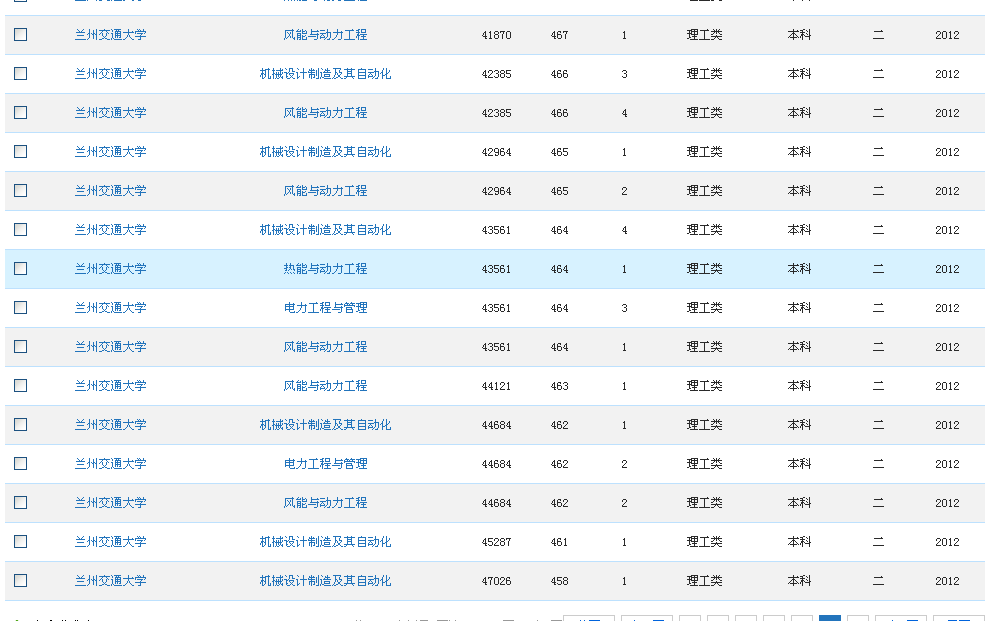Open 风能与动力工程 link with rank 44121
This screenshot has height=621, width=995.
coord(325,386)
